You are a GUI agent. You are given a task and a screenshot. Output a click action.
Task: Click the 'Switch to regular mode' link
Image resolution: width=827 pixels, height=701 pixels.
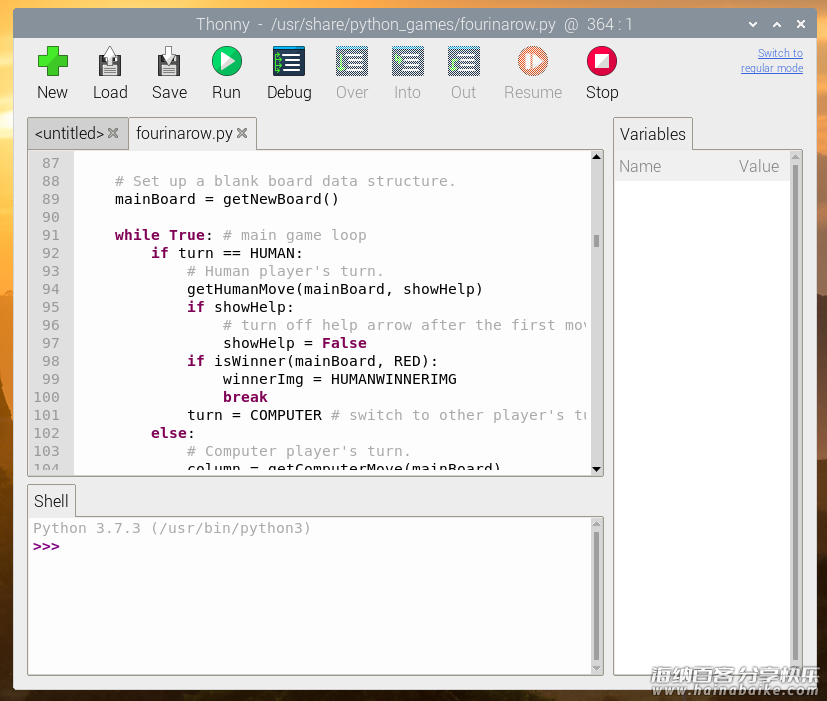pos(772,61)
